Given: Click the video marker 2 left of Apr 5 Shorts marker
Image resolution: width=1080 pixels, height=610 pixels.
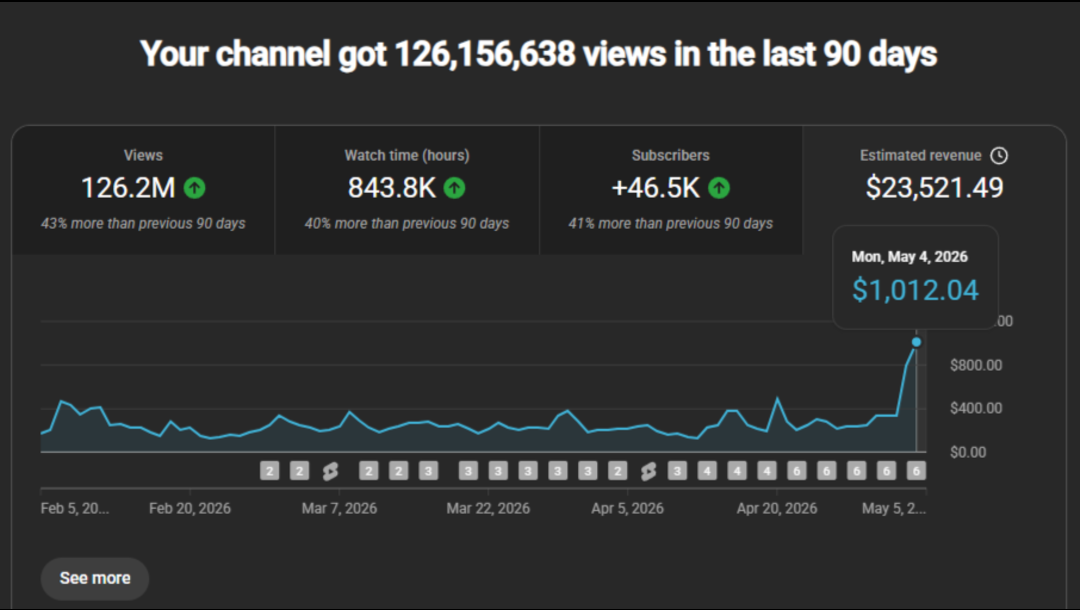Looking at the screenshot, I should click(618, 471).
